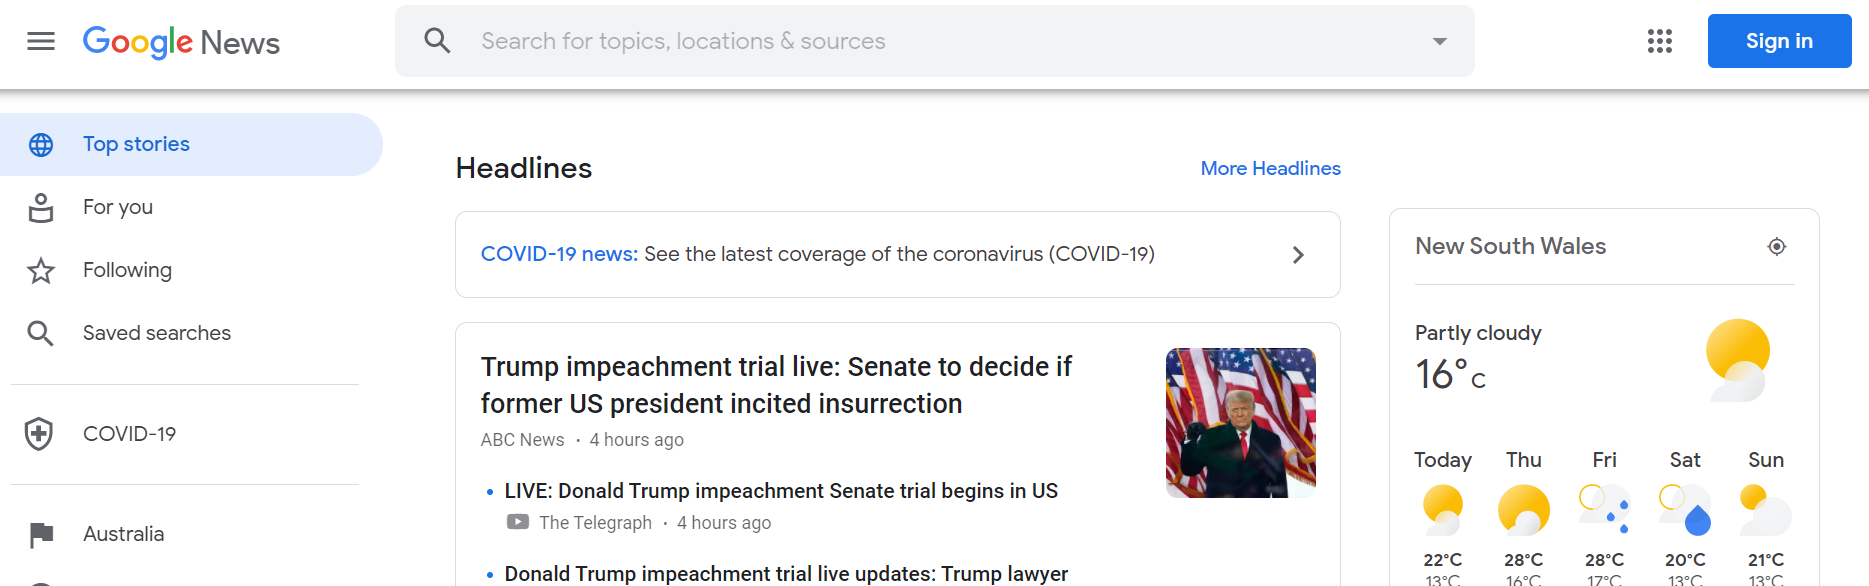Select Top stories in sidebar
The width and height of the screenshot is (1869, 586).
(x=136, y=144)
